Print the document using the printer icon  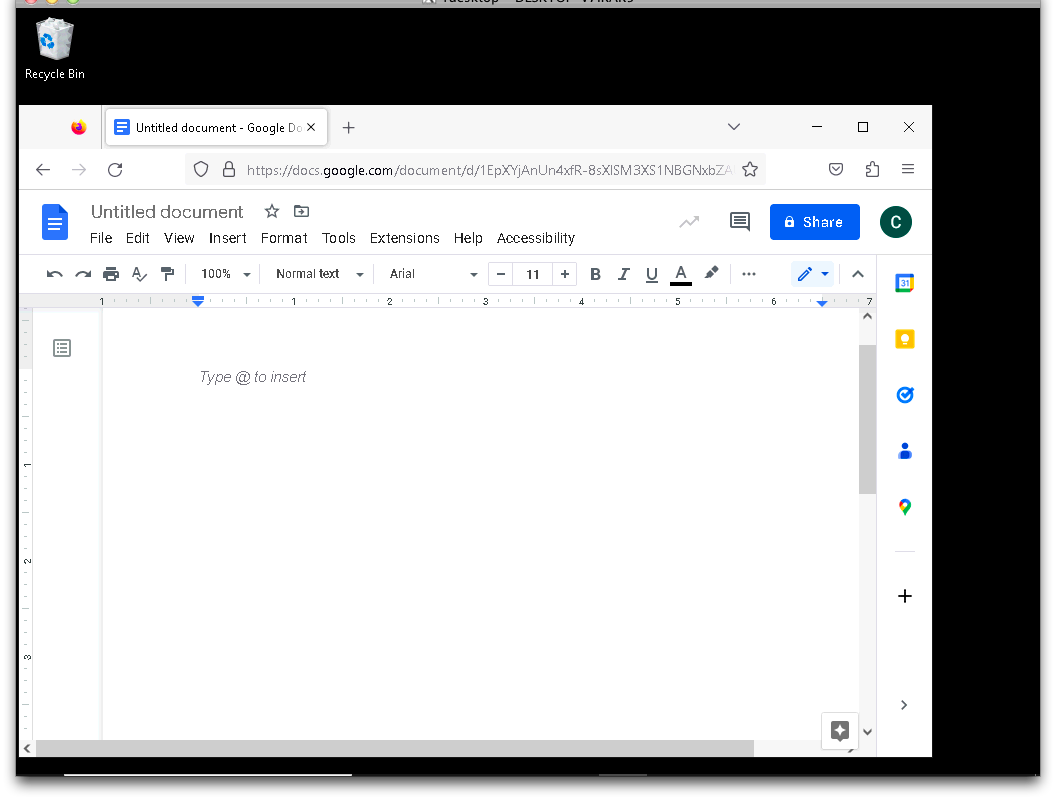click(x=111, y=274)
